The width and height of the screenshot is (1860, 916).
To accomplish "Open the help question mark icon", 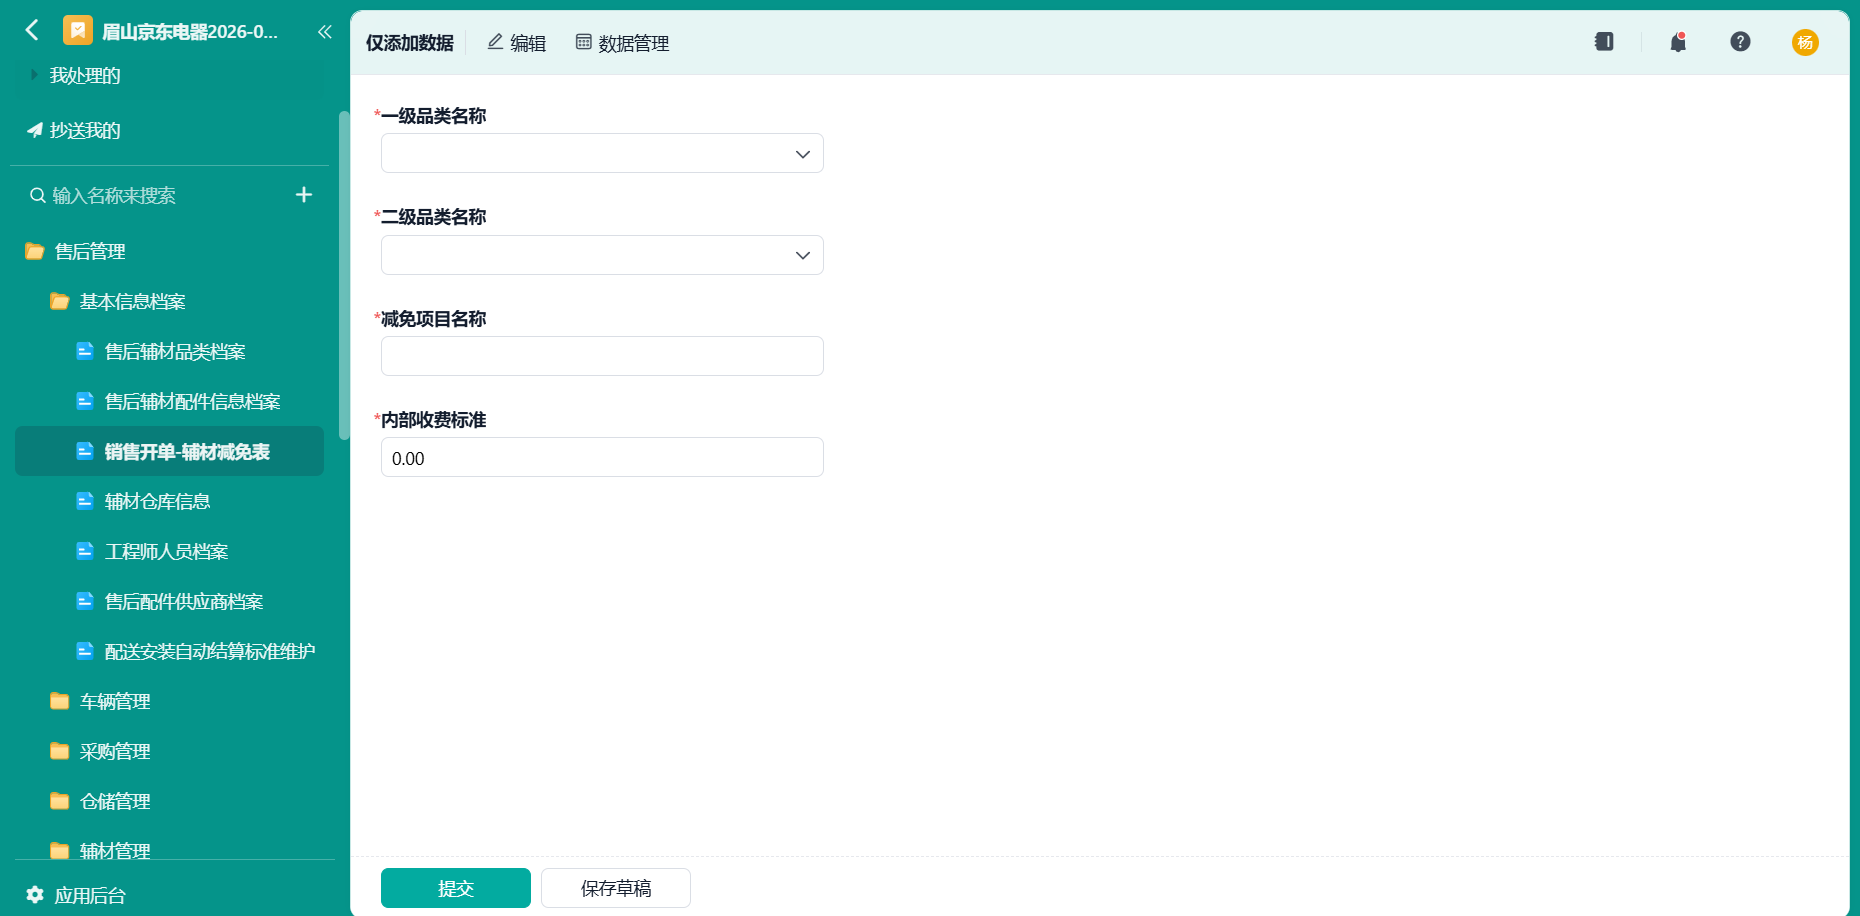I will pyautogui.click(x=1740, y=42).
